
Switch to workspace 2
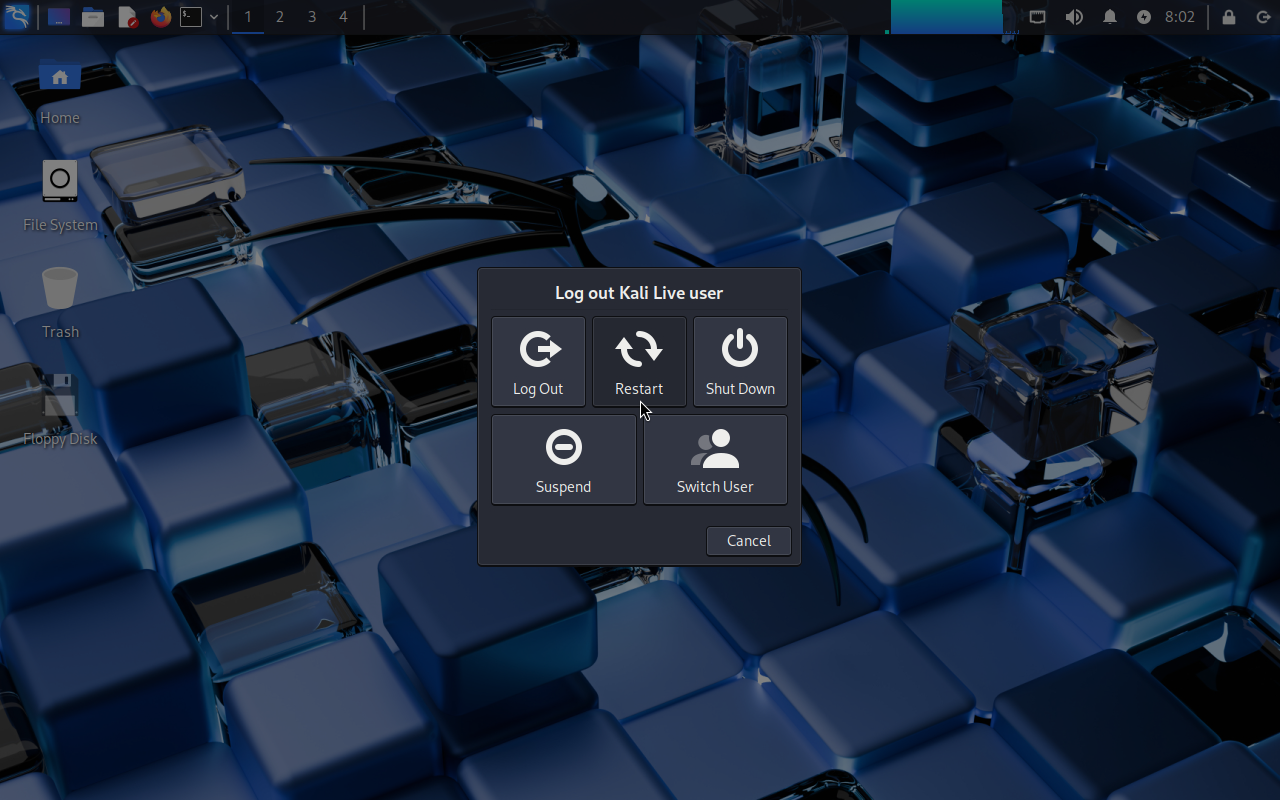[279, 17]
